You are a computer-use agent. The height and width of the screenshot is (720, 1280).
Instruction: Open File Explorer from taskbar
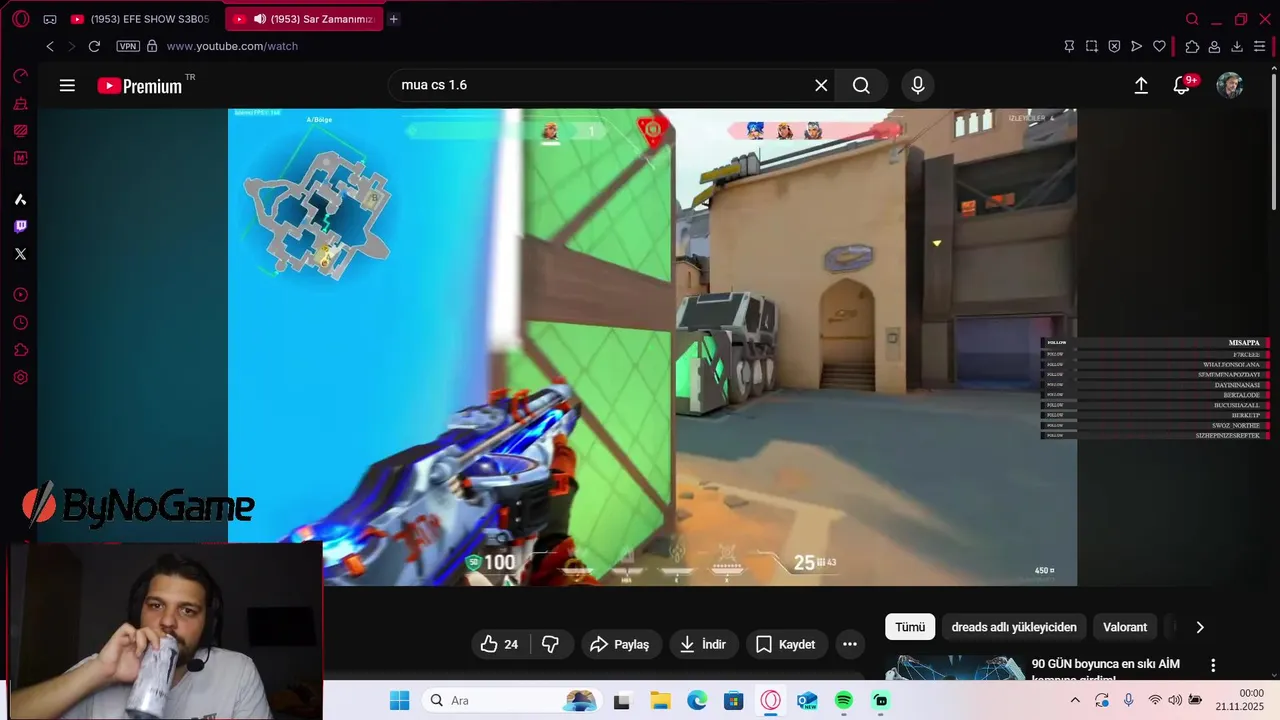(660, 701)
